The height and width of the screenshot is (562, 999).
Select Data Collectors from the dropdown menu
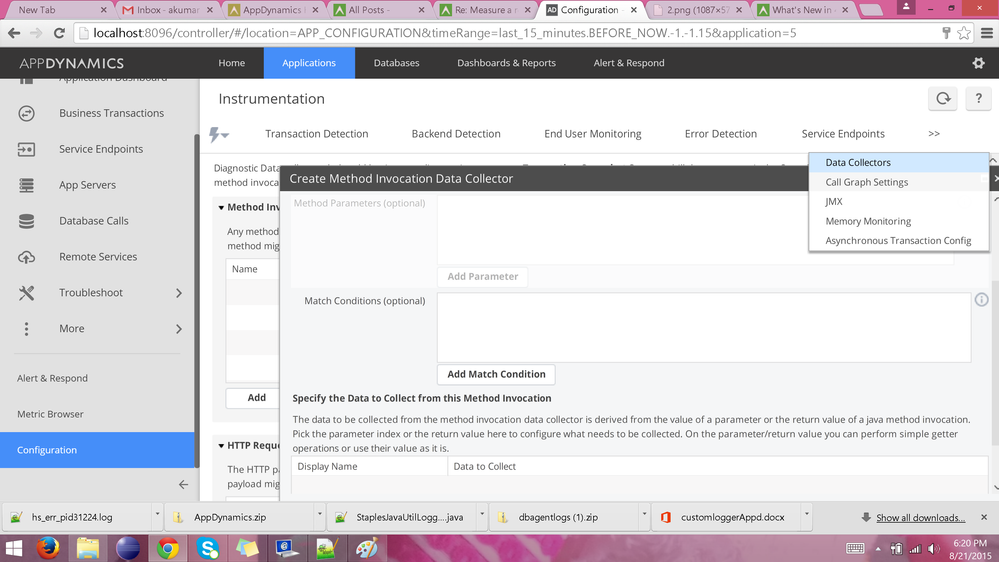pyautogui.click(x=898, y=162)
